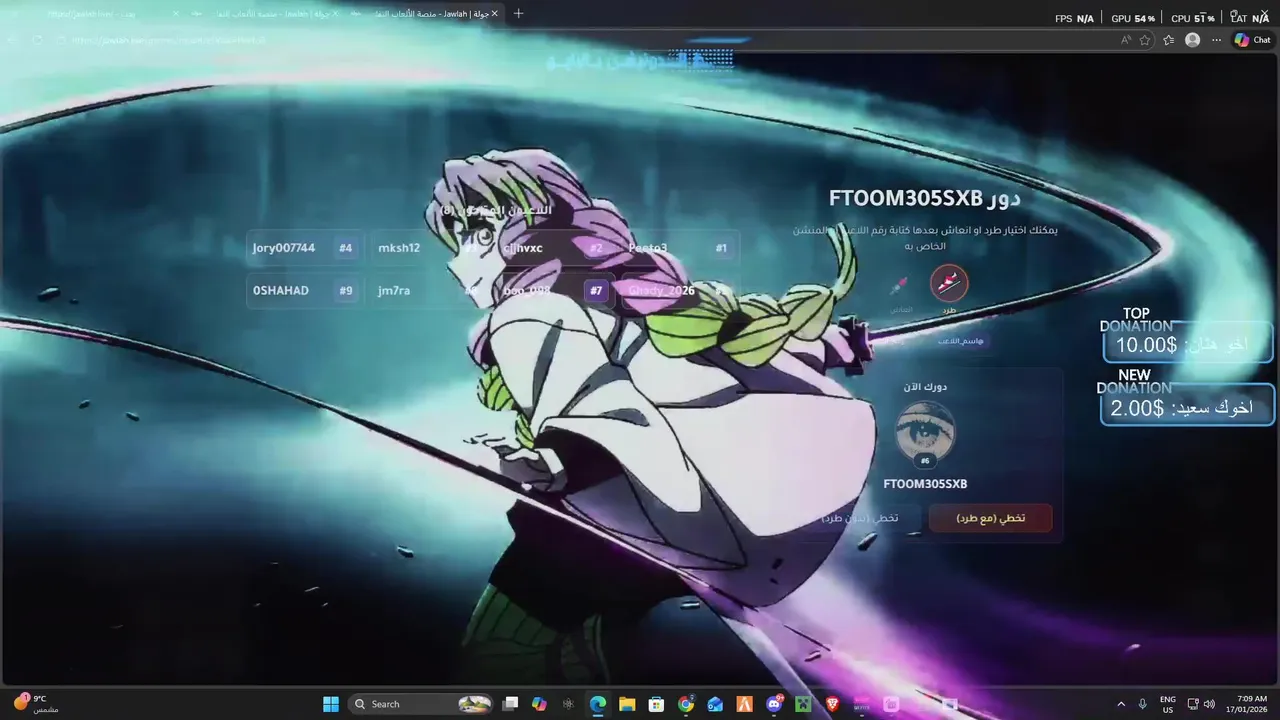Click the taskbar Search box
1280x720 pixels.
coord(420,704)
